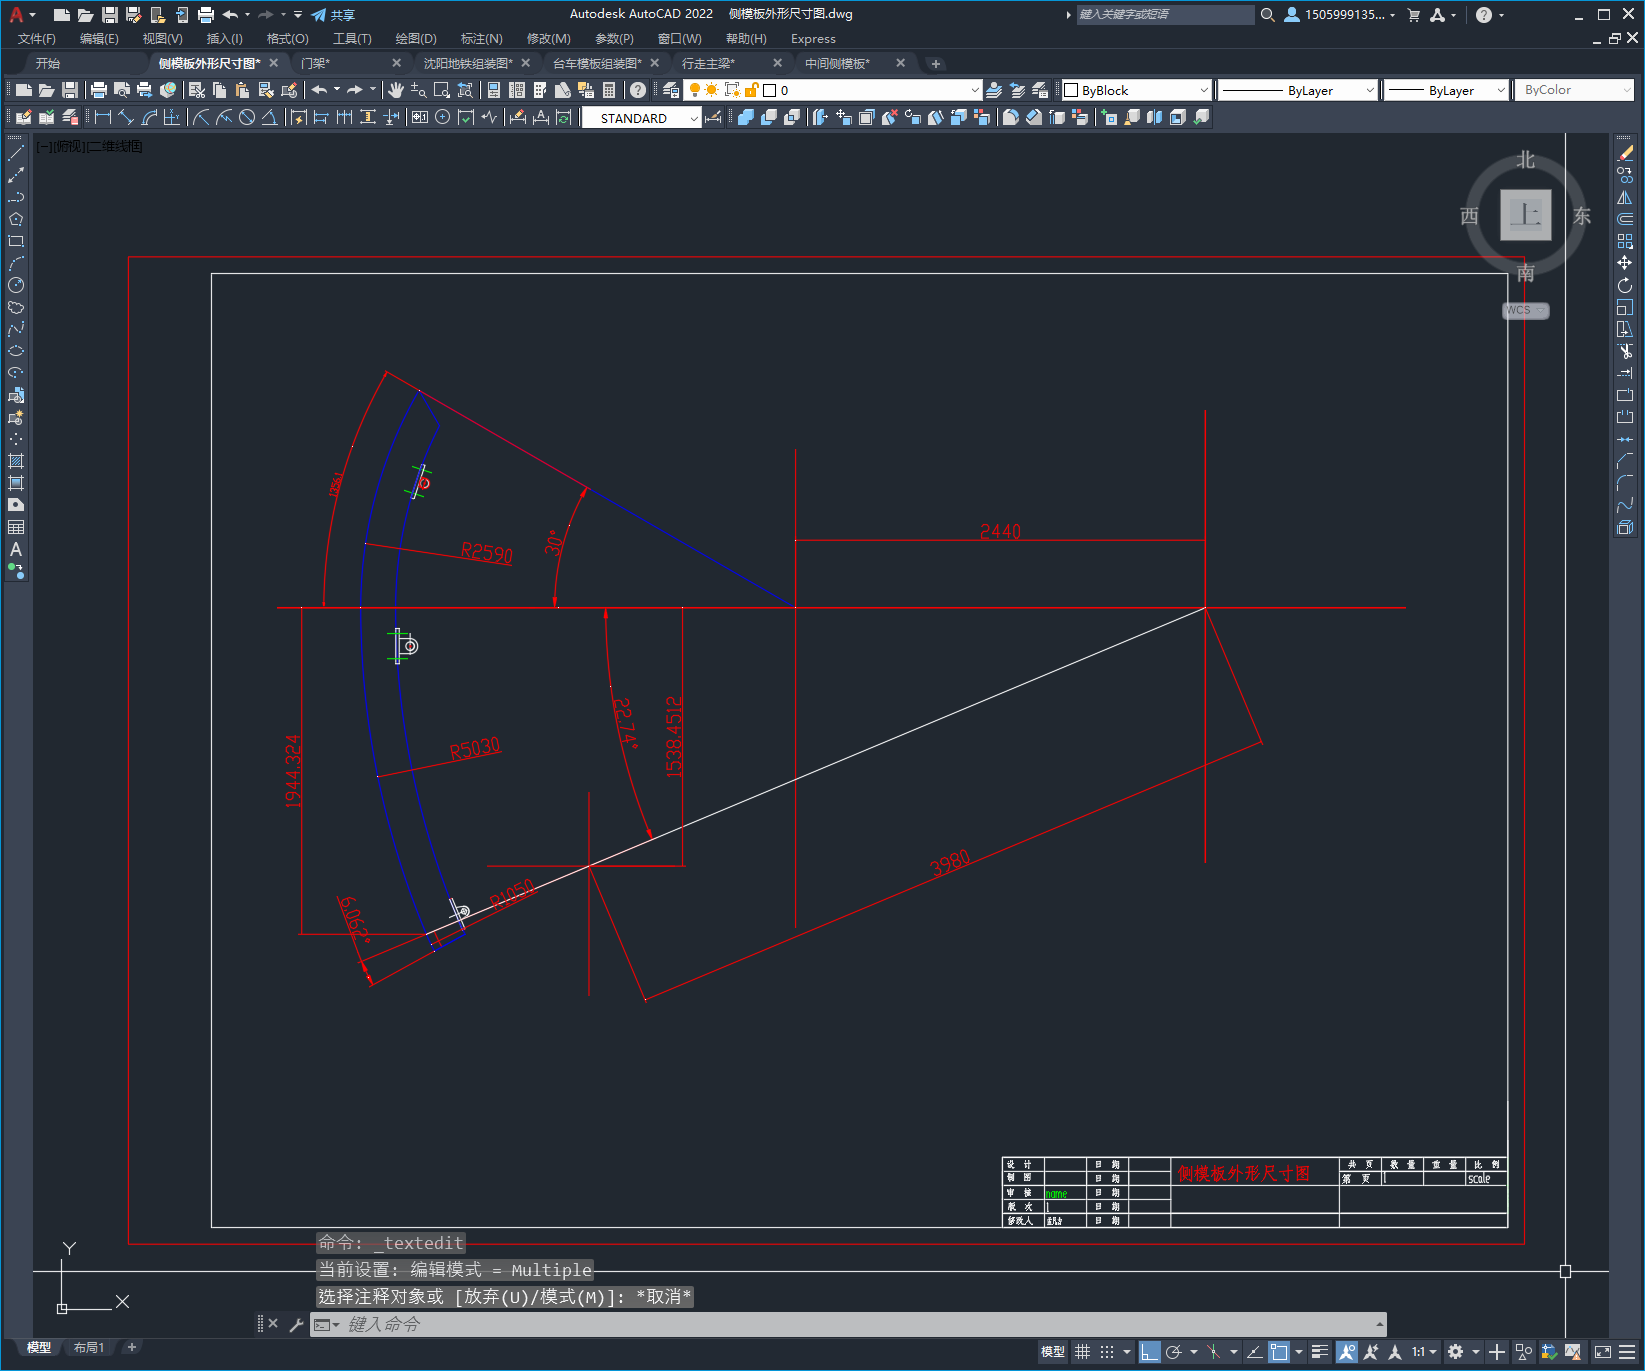Click the 模型 model space button in the status bar
The height and width of the screenshot is (1371, 1645).
pyautogui.click(x=1053, y=1352)
